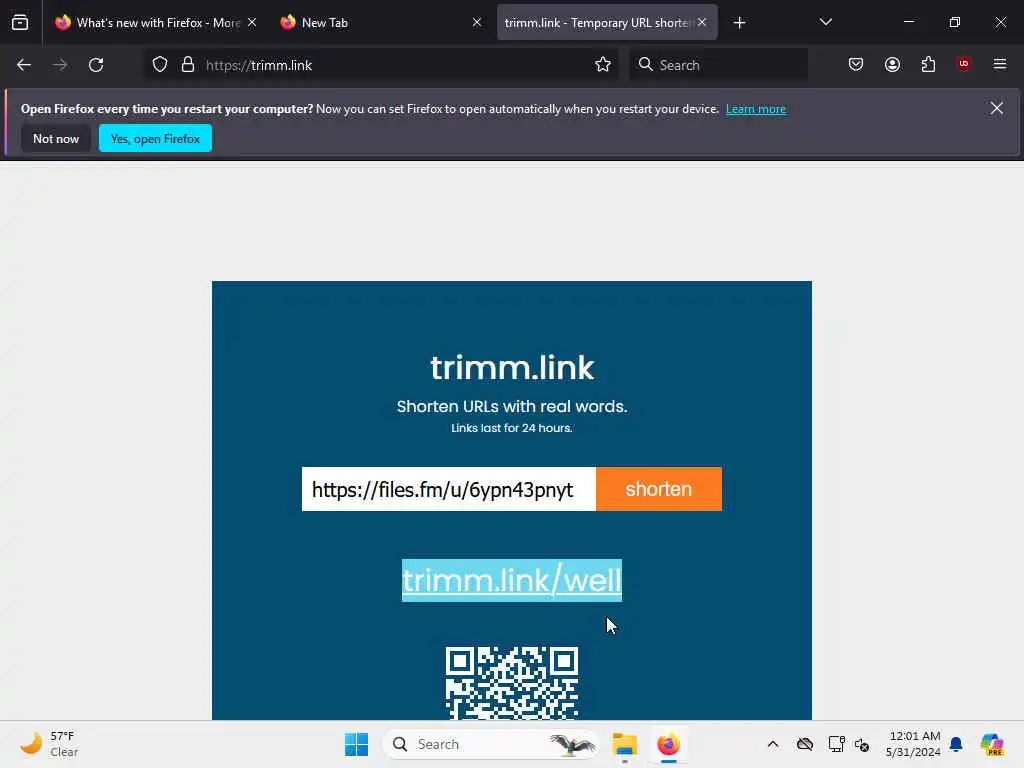This screenshot has height=768, width=1024.
Task: Click 'Shorten URLs with real words.' text
Action: coord(512,406)
